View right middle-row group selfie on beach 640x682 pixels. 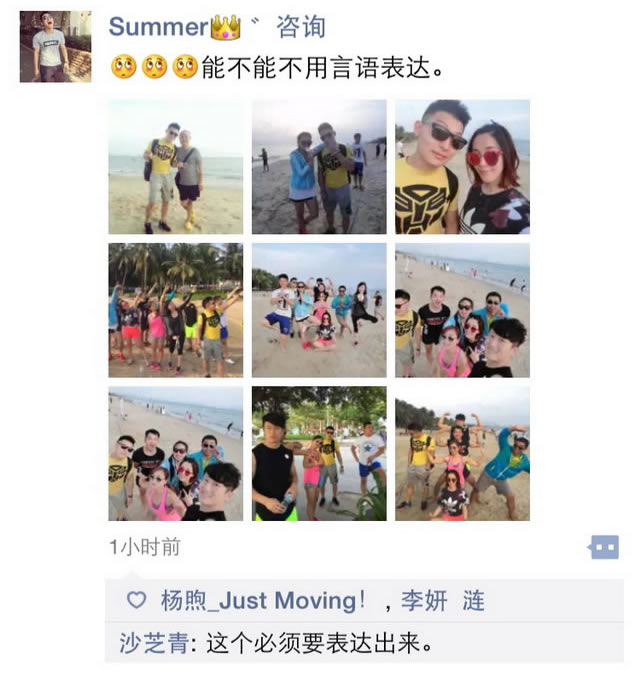(462, 310)
